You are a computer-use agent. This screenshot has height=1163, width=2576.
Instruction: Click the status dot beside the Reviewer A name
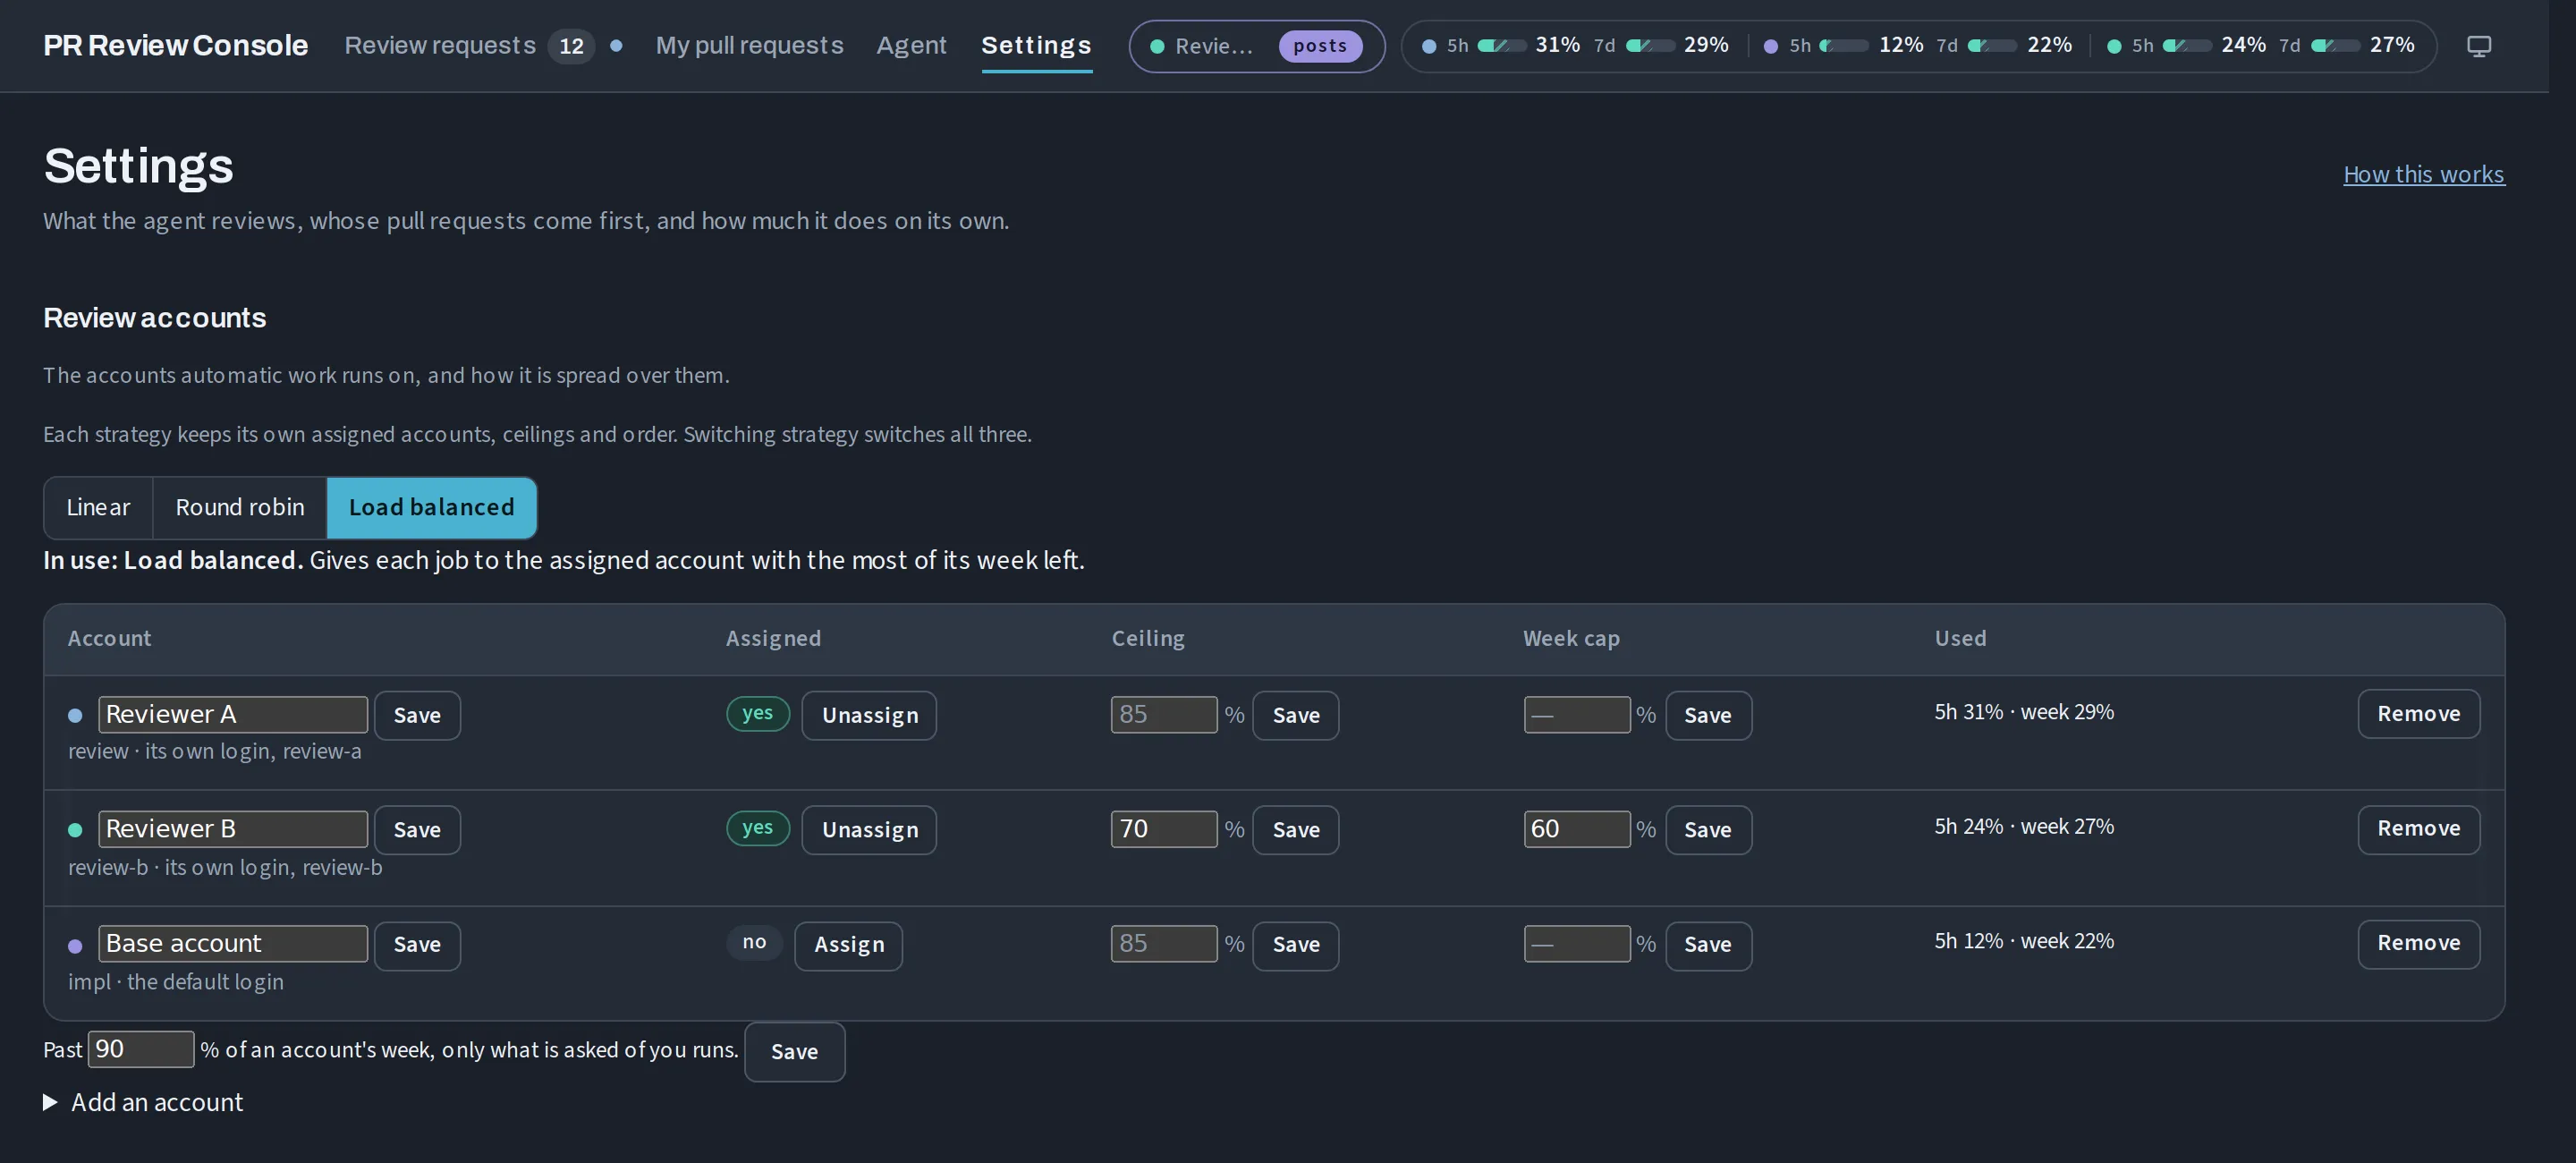tap(75, 716)
